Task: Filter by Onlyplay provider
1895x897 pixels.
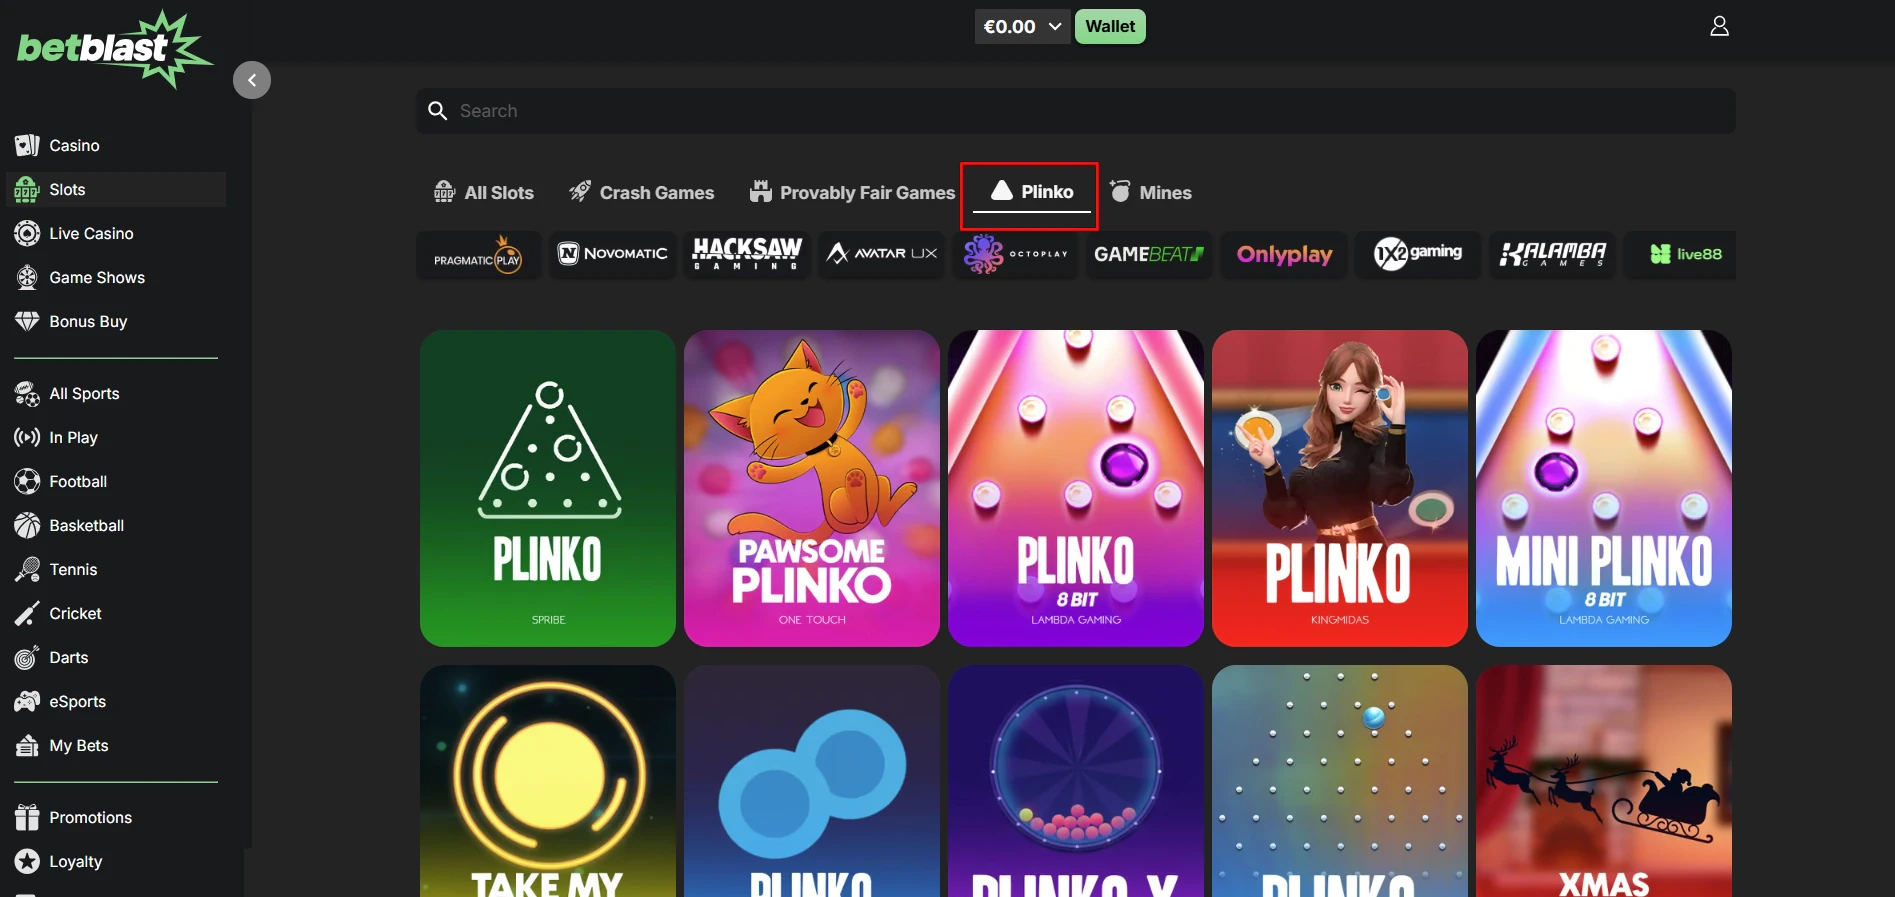Action: (x=1284, y=254)
